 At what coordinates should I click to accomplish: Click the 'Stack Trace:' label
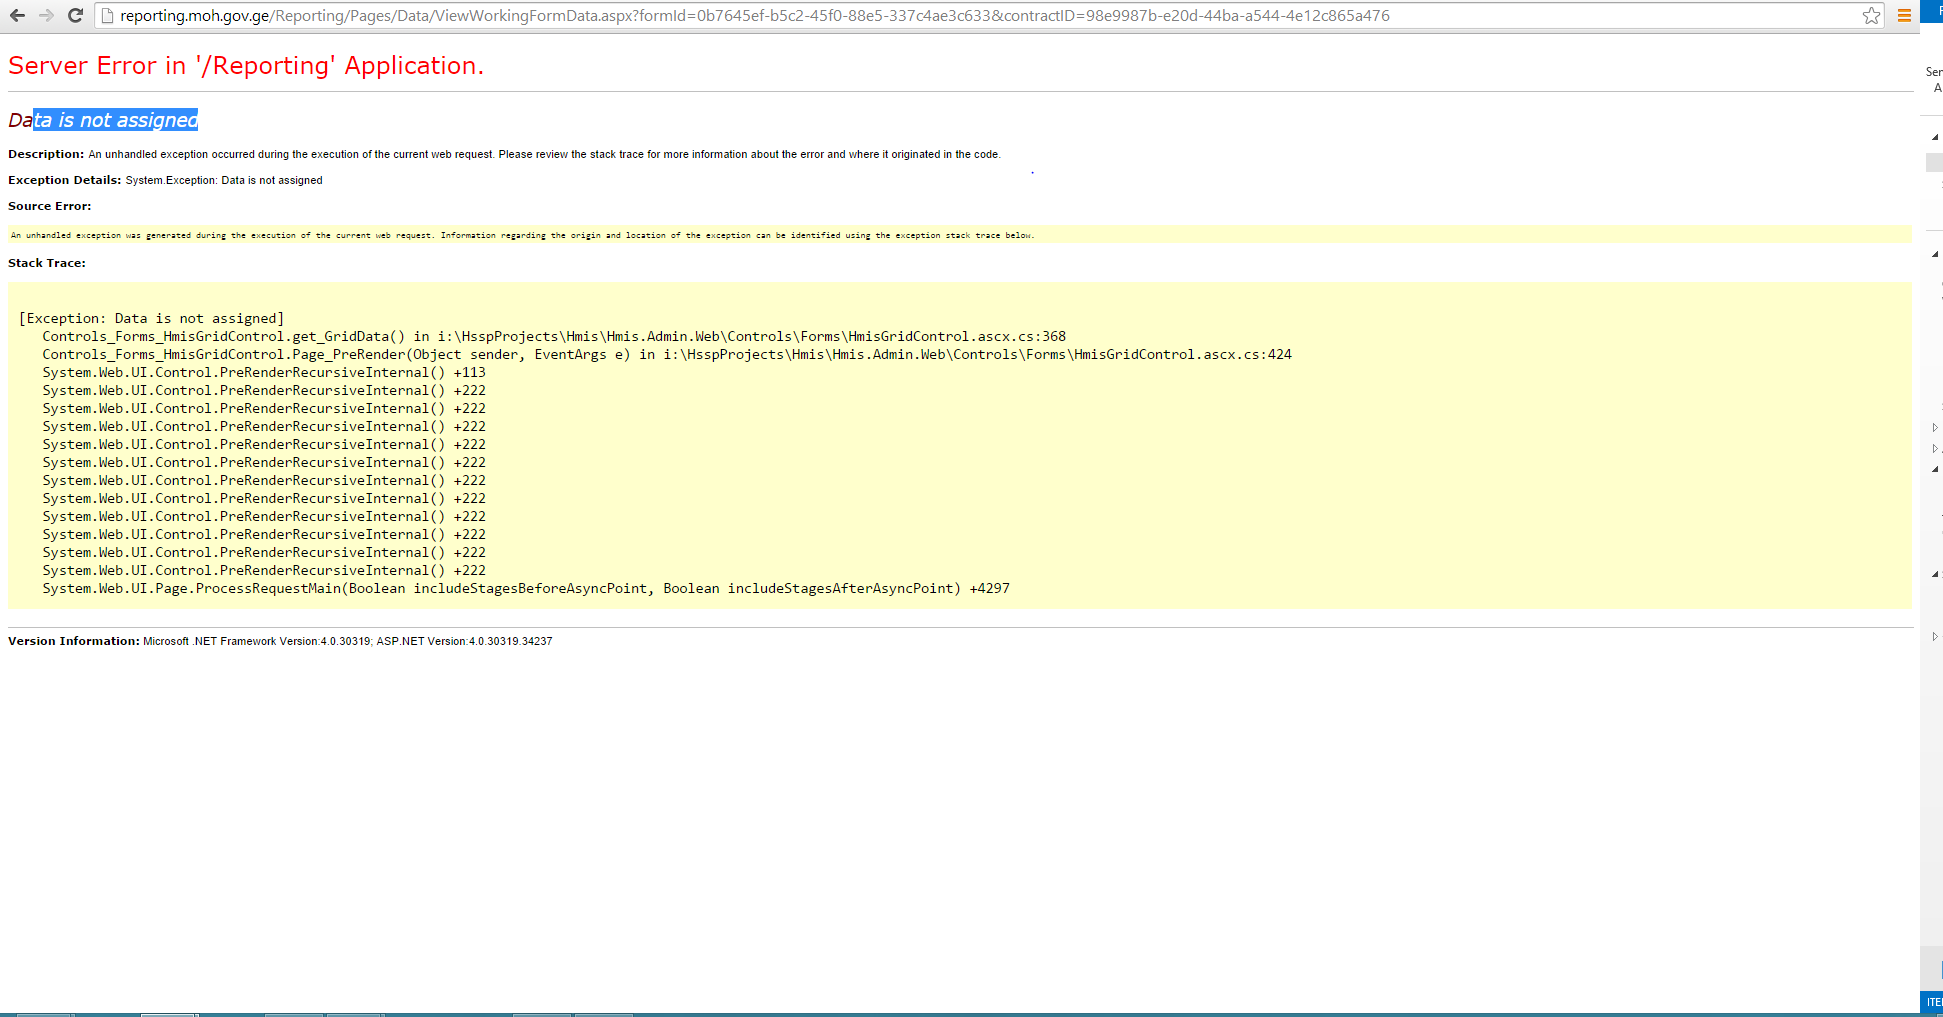pyautogui.click(x=47, y=263)
